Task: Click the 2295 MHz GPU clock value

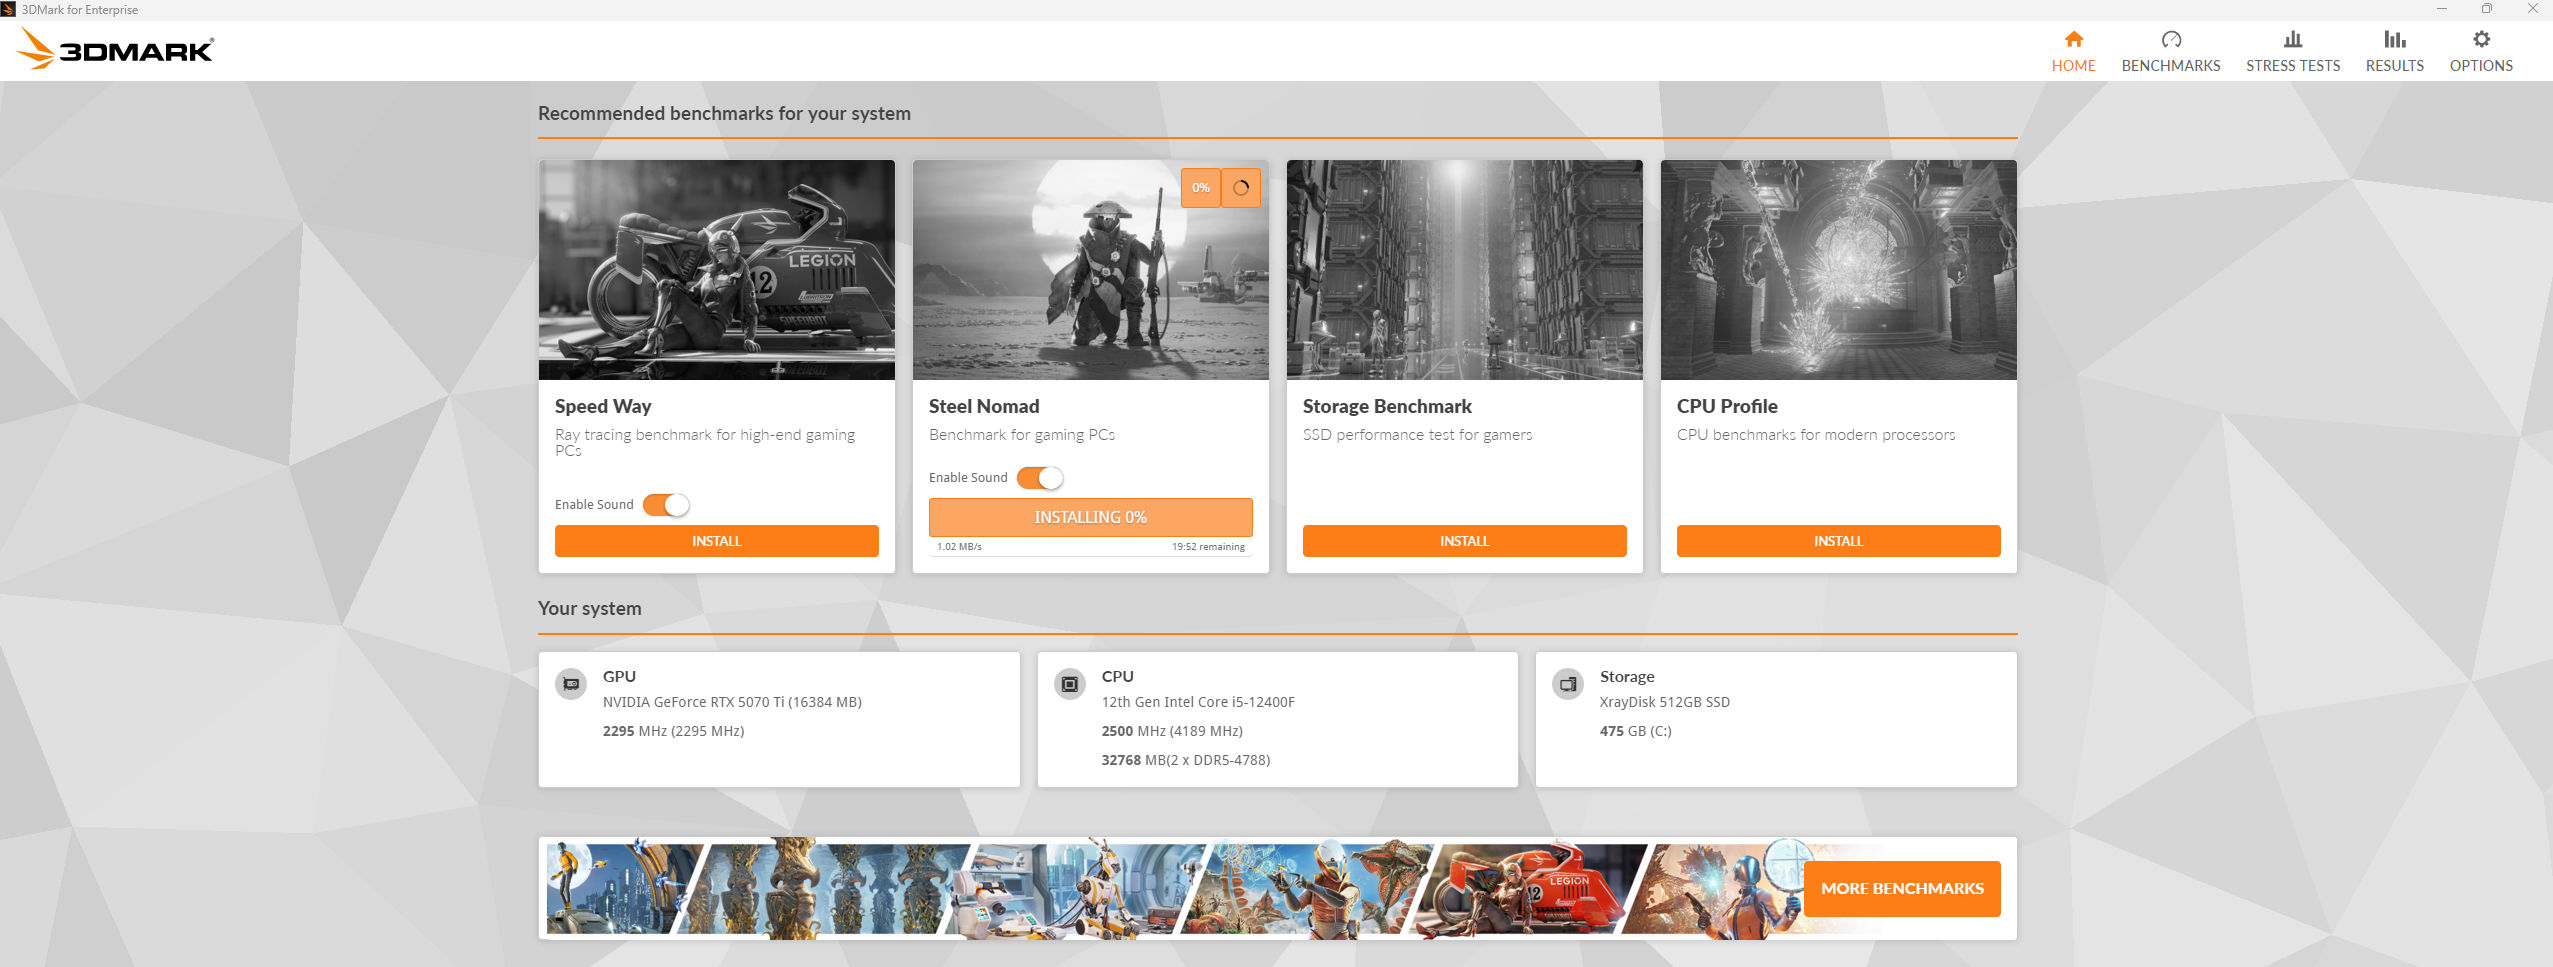Action: tap(673, 731)
